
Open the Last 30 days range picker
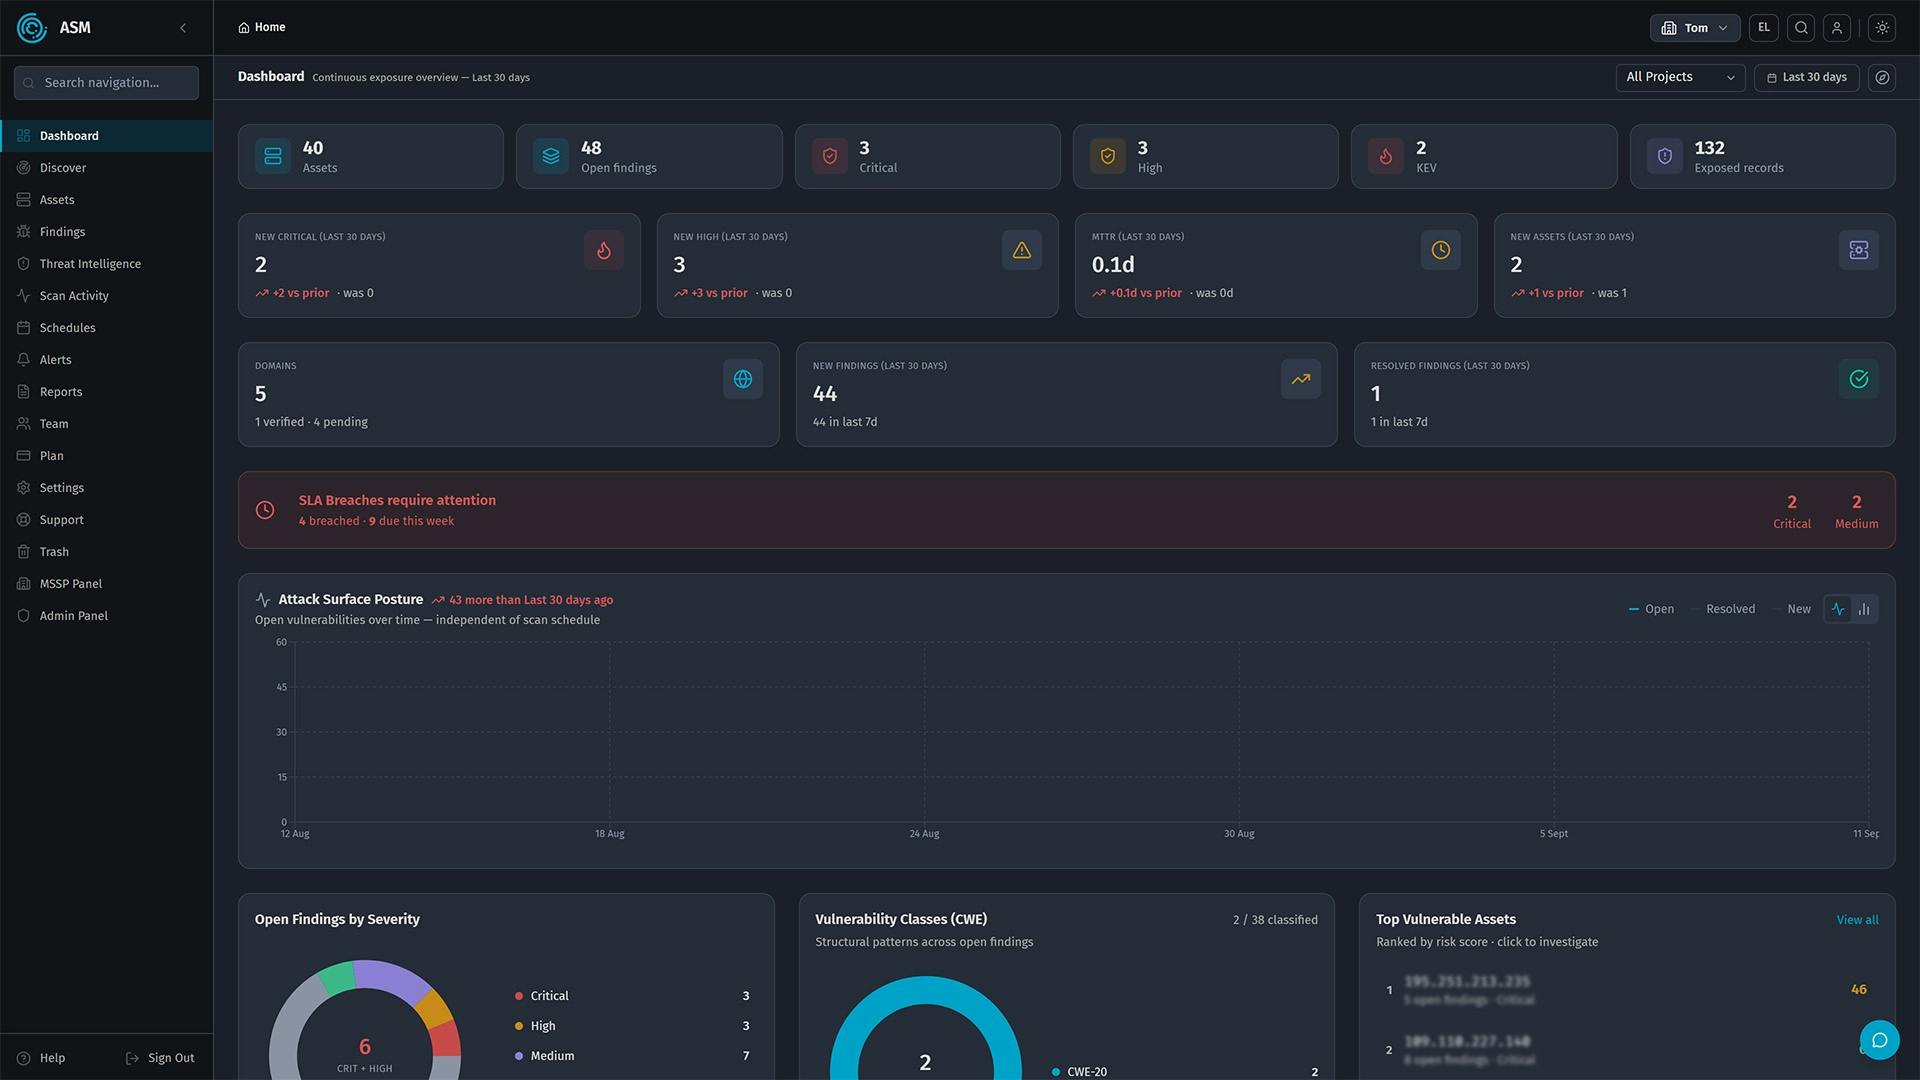coord(1806,77)
